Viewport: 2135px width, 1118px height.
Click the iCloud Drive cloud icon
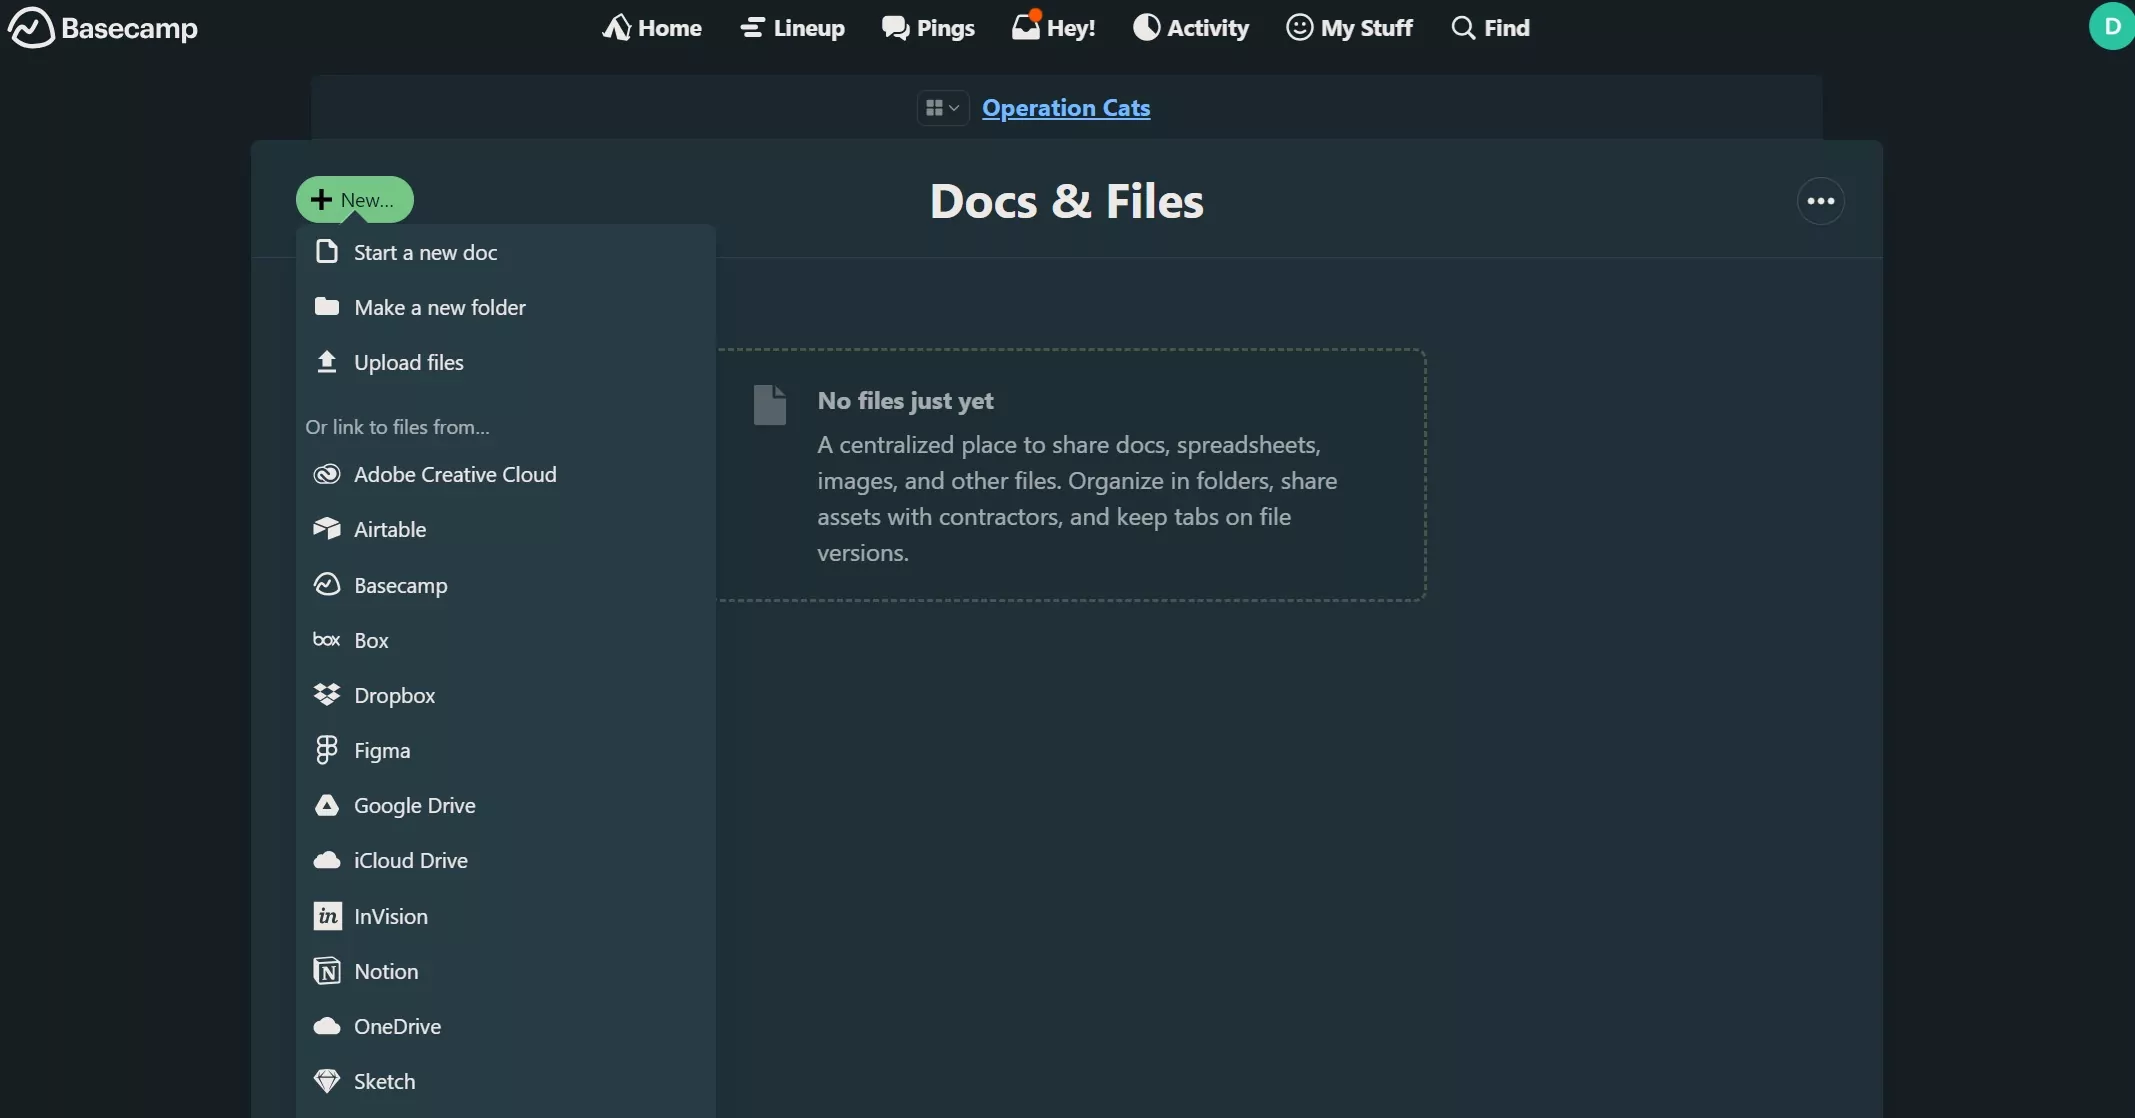coord(326,860)
